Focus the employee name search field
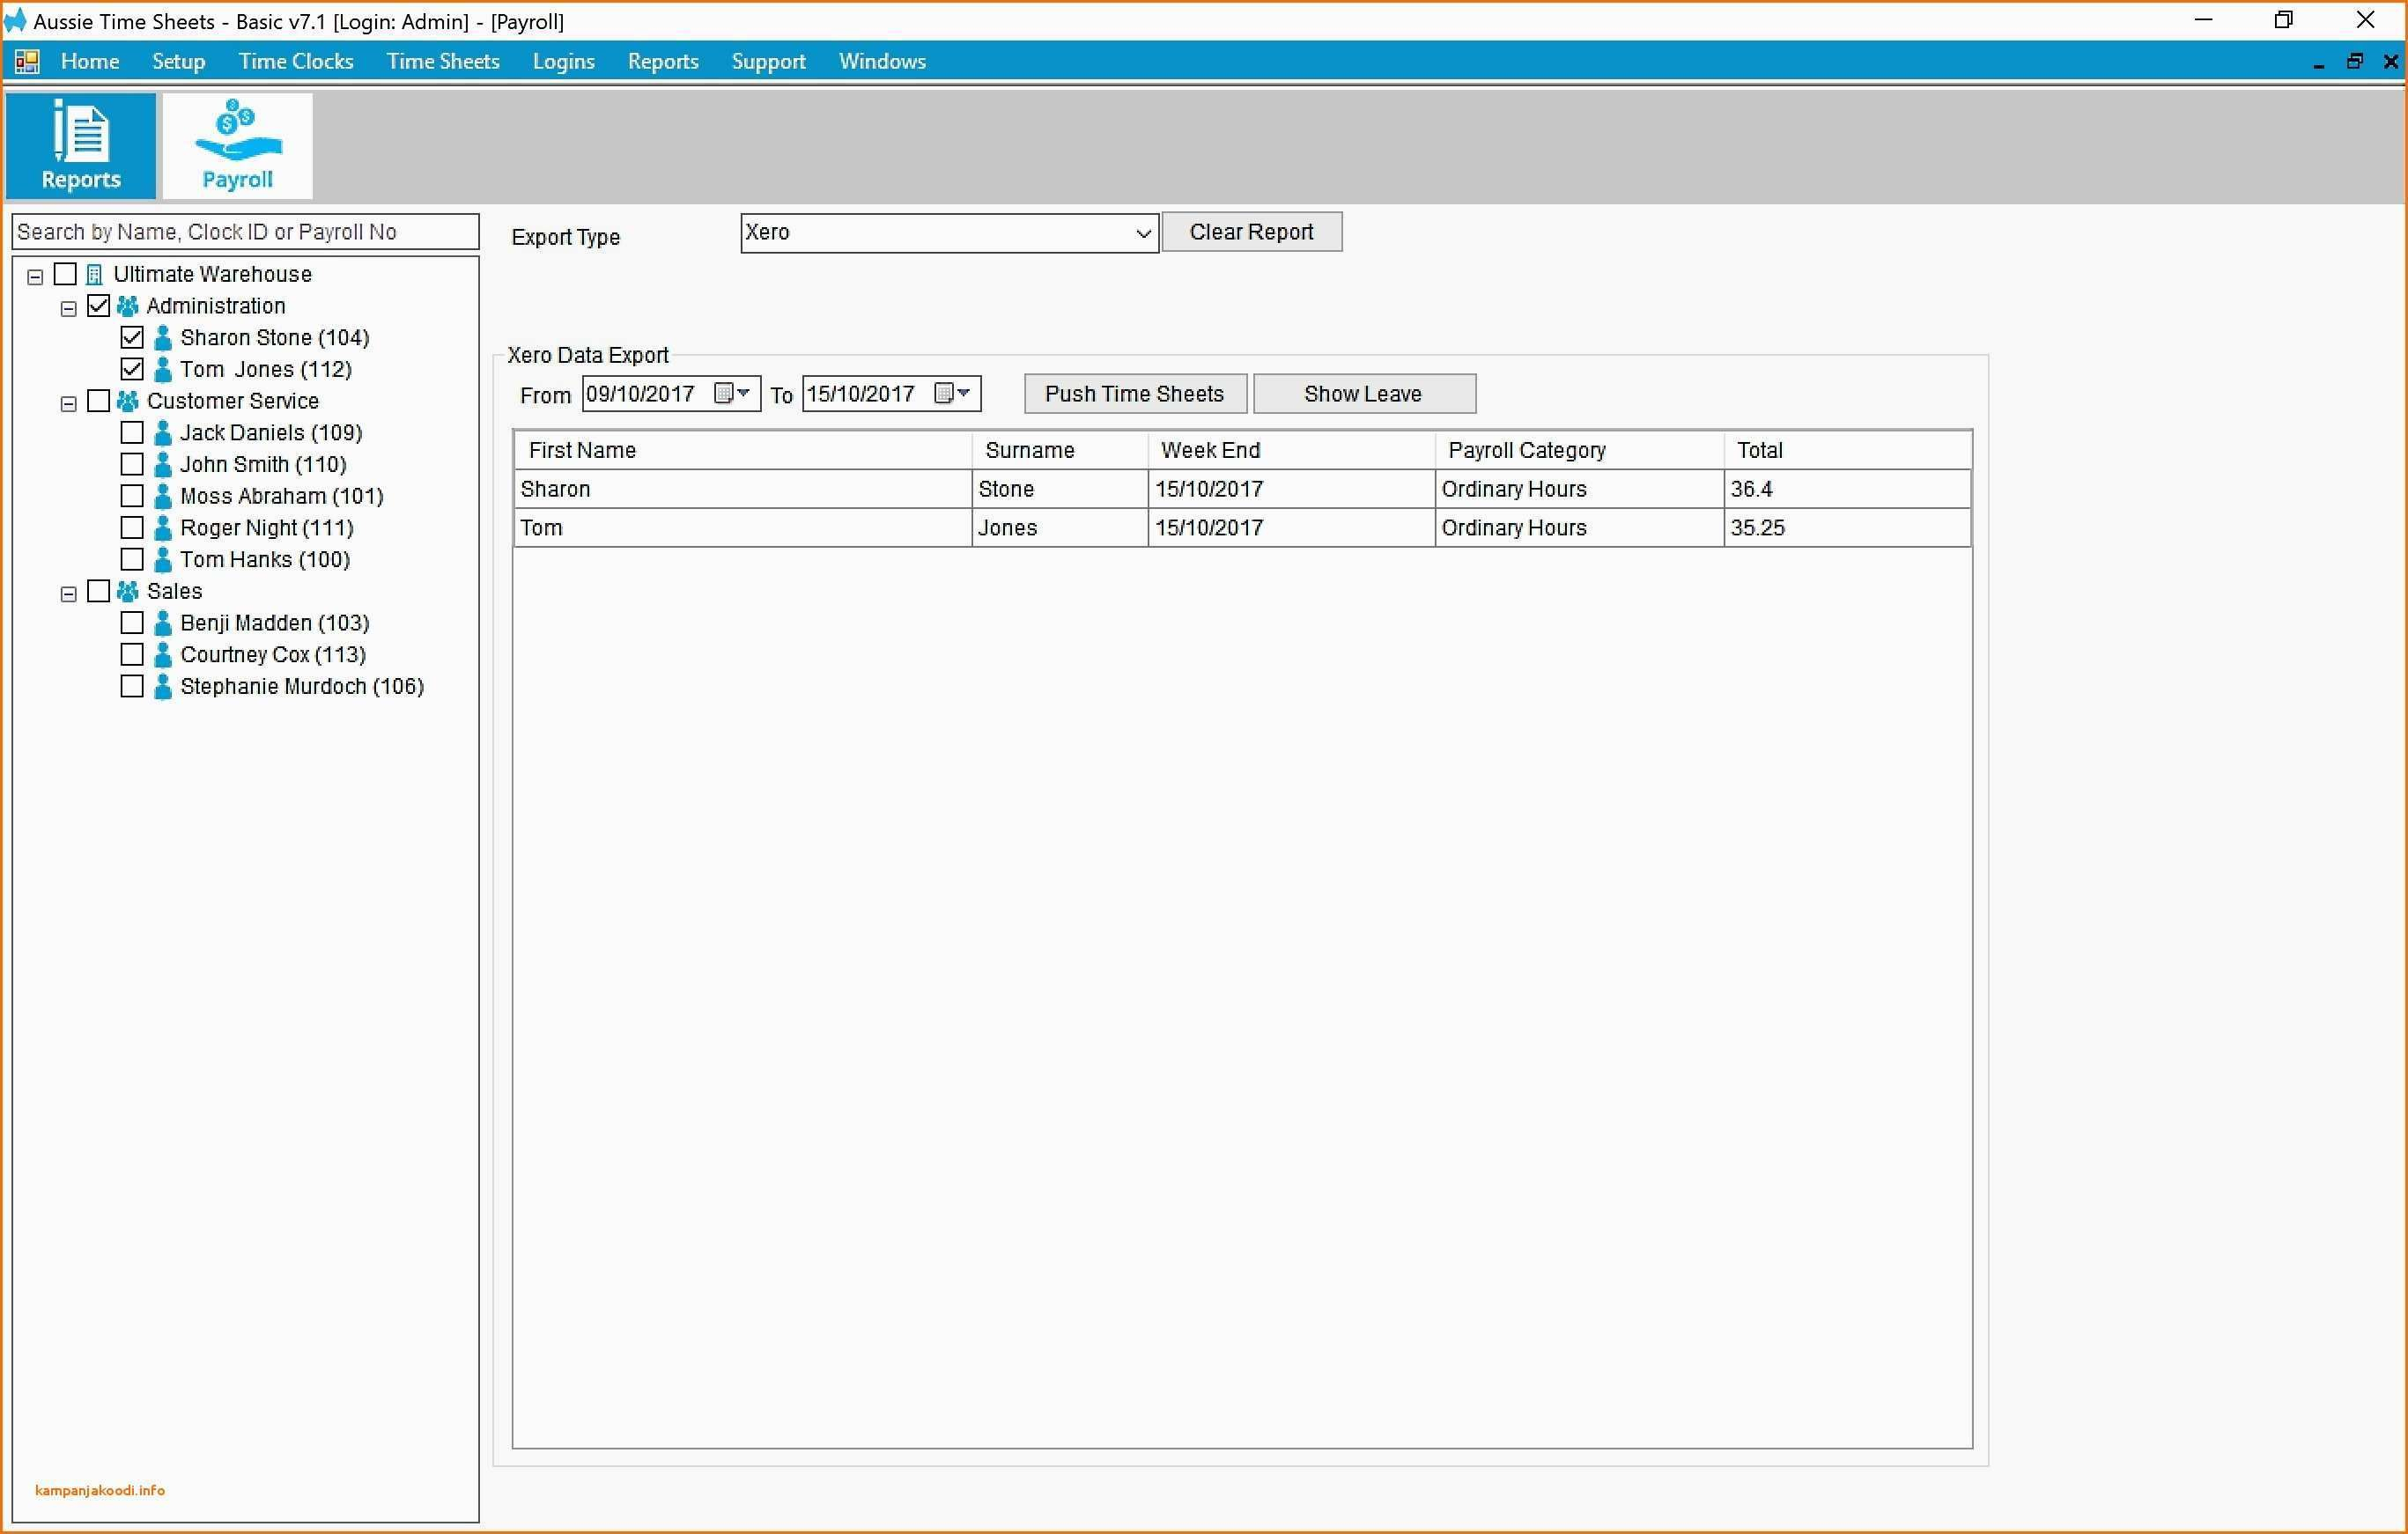The width and height of the screenshot is (2408, 1534). point(245,232)
